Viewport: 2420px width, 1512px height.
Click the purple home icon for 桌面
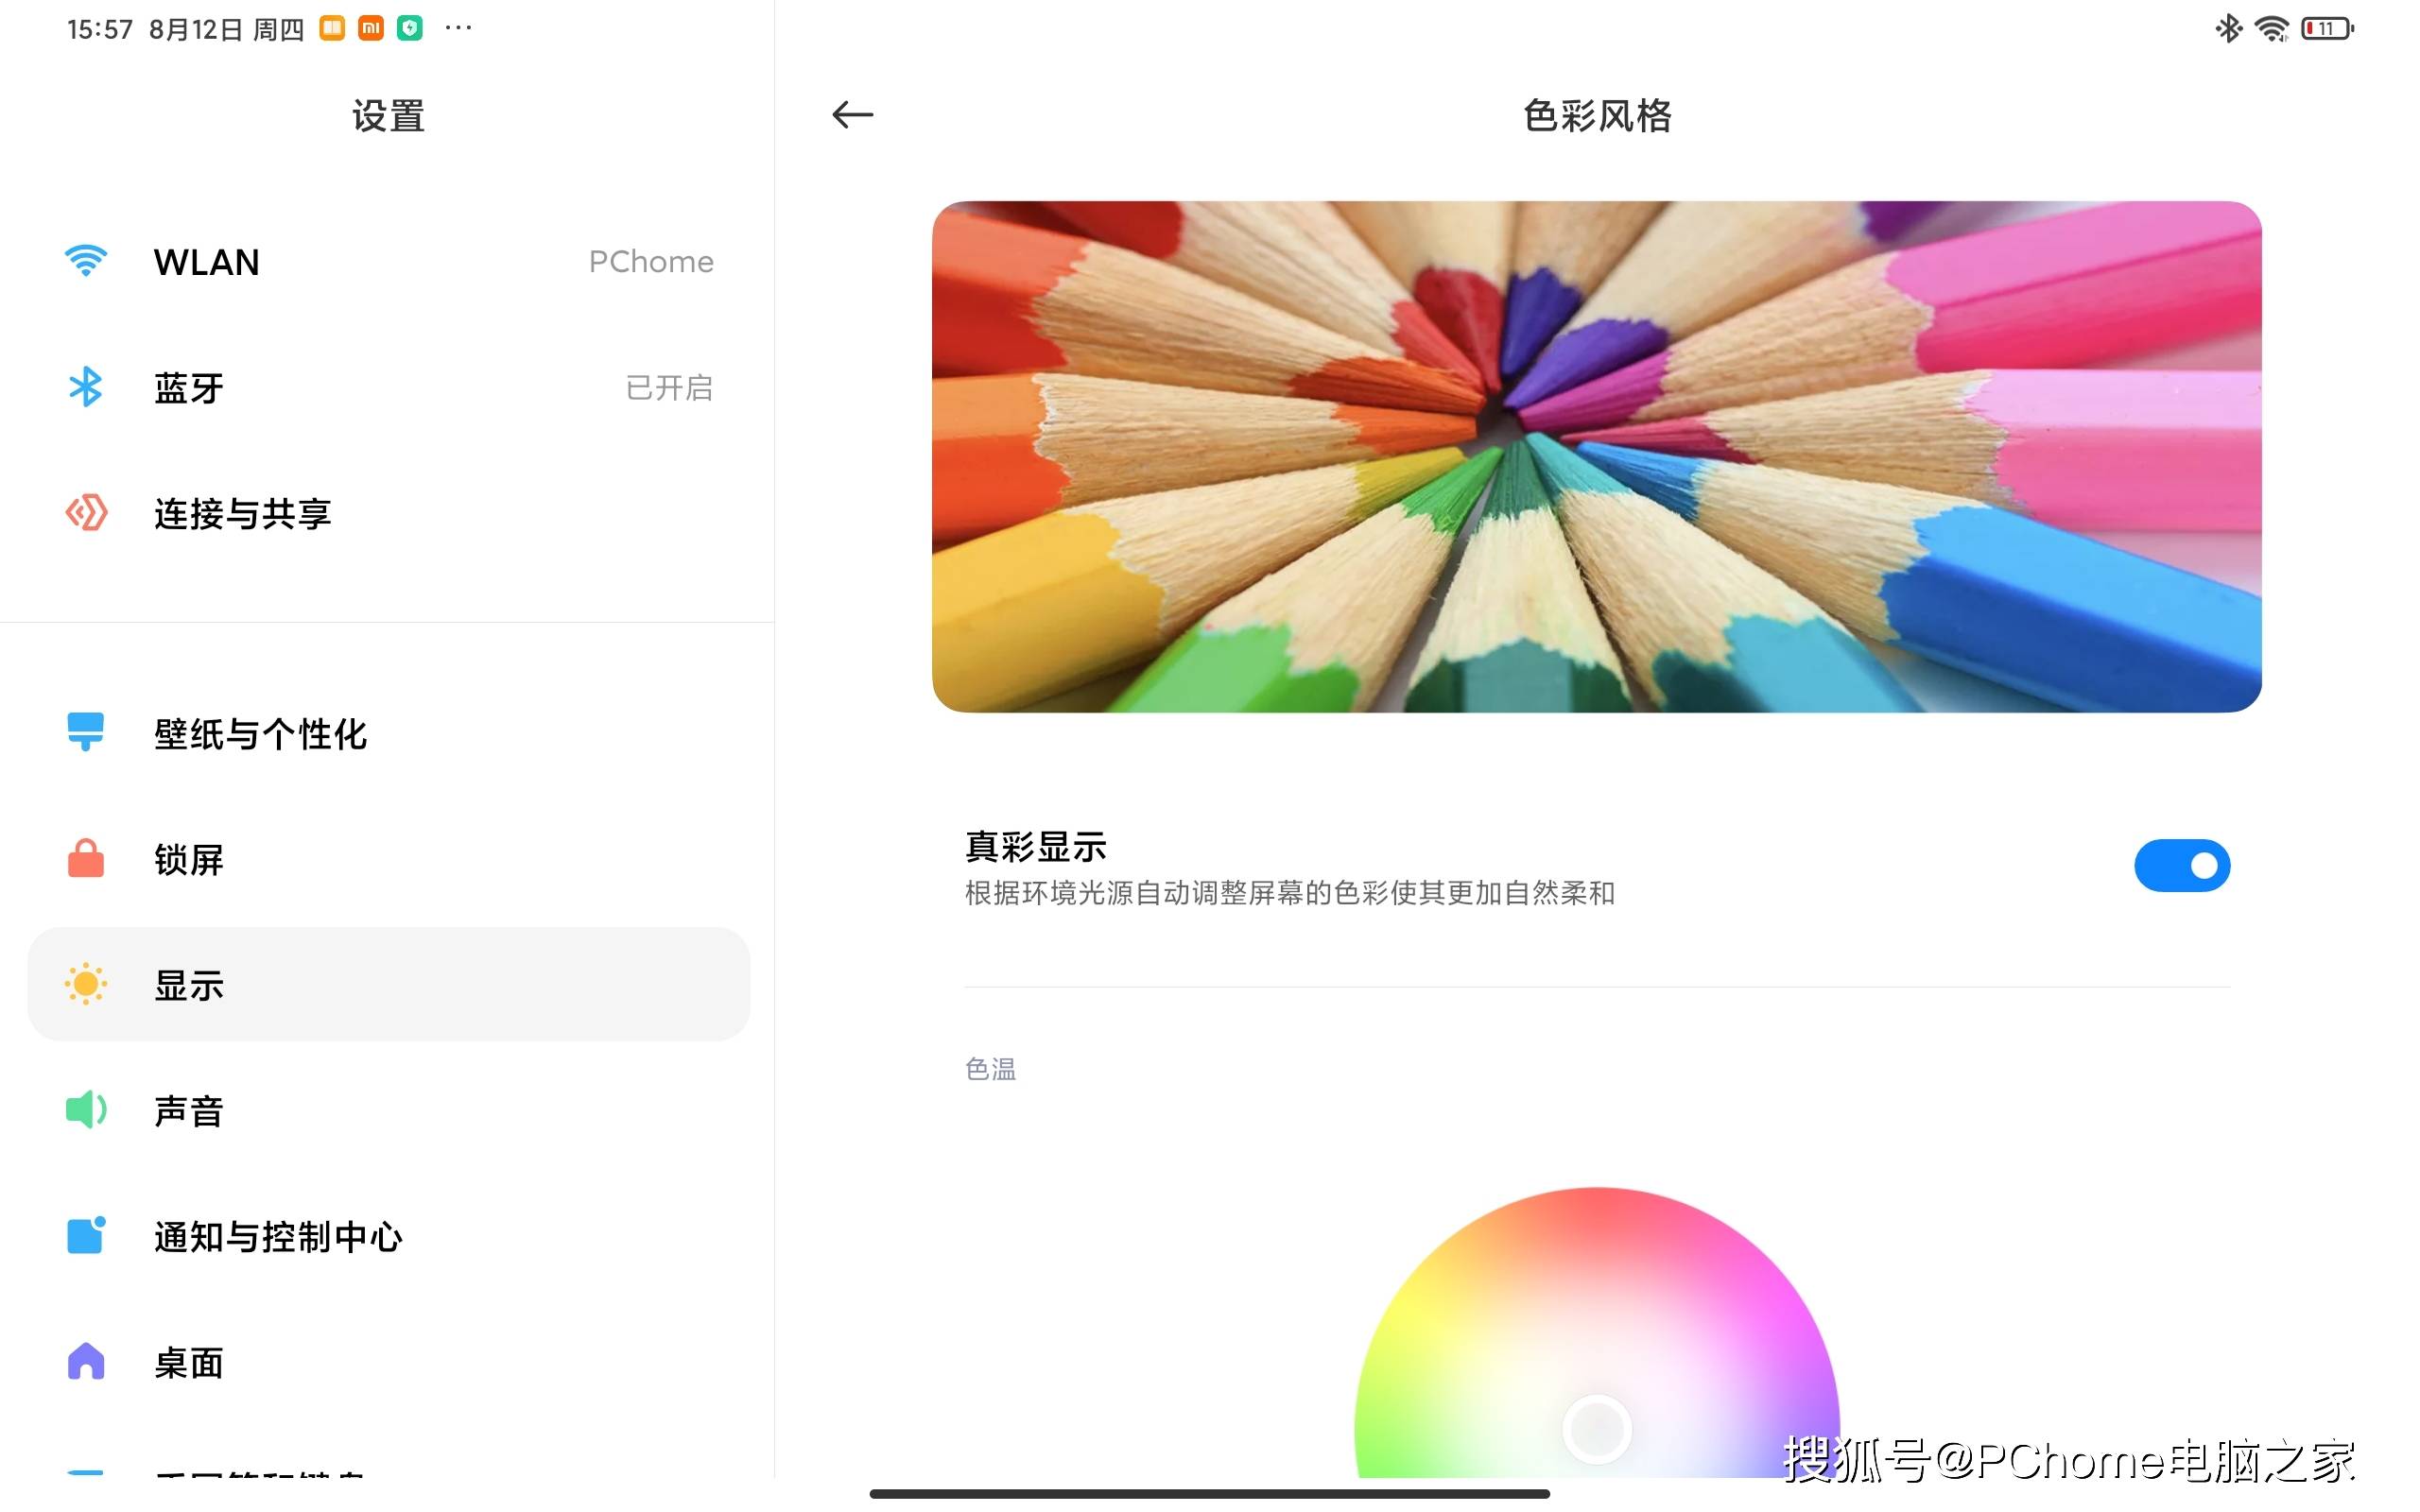pos(86,1361)
